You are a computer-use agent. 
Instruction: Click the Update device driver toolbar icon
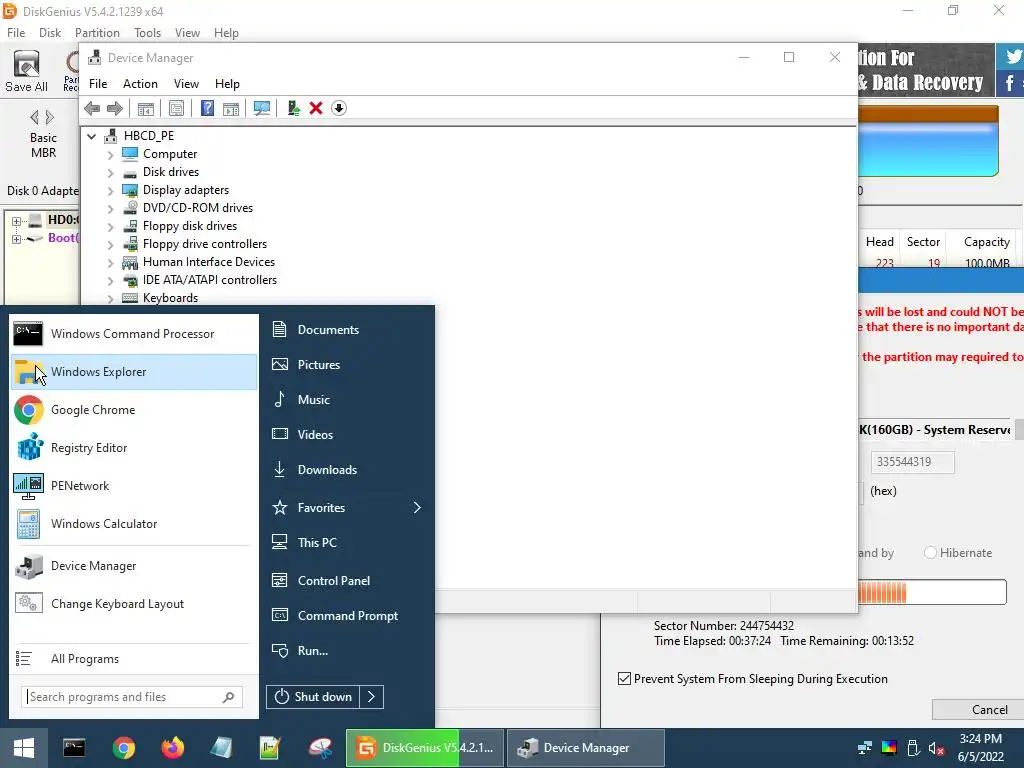(x=293, y=108)
